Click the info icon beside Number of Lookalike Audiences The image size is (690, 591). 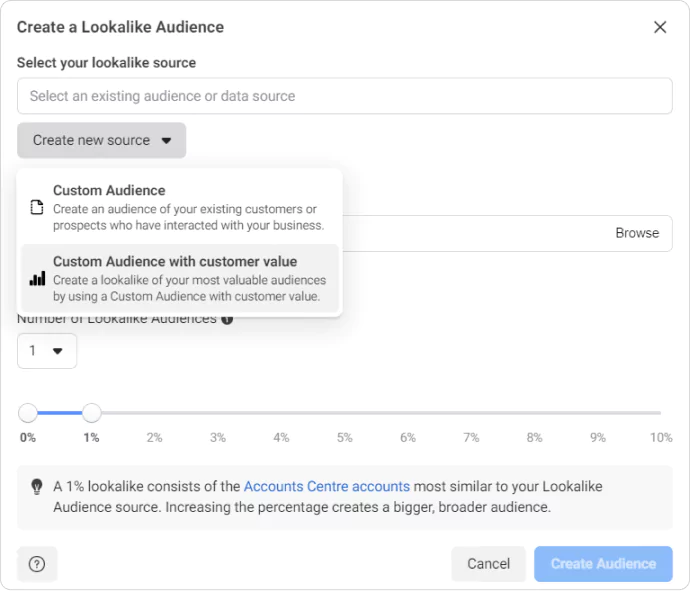coord(227,319)
